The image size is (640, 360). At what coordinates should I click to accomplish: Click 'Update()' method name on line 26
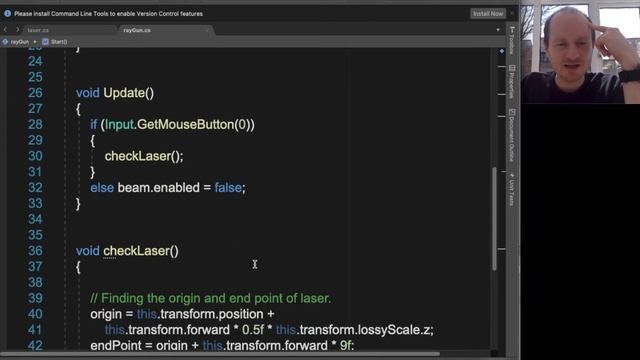(x=129, y=93)
